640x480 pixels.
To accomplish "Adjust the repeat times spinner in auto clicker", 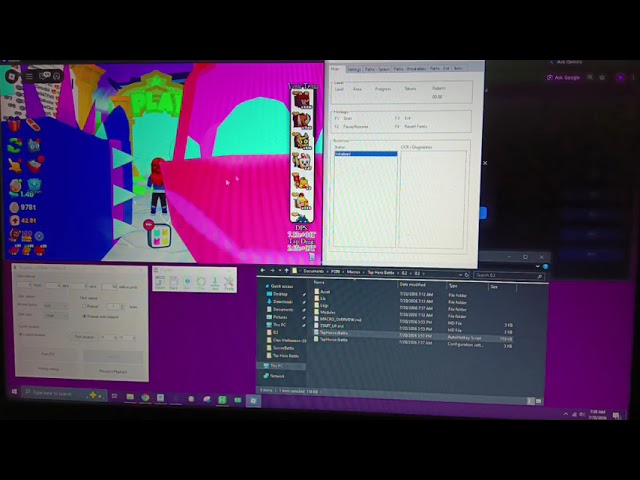I will [x=122, y=307].
